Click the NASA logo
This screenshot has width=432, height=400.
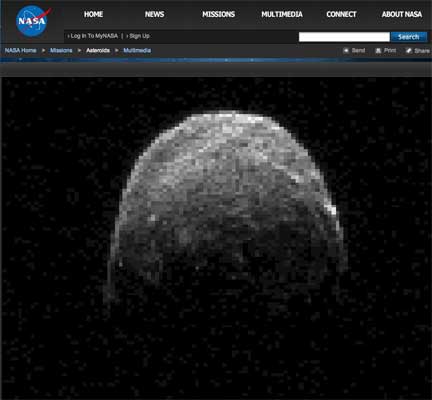click(x=33, y=21)
